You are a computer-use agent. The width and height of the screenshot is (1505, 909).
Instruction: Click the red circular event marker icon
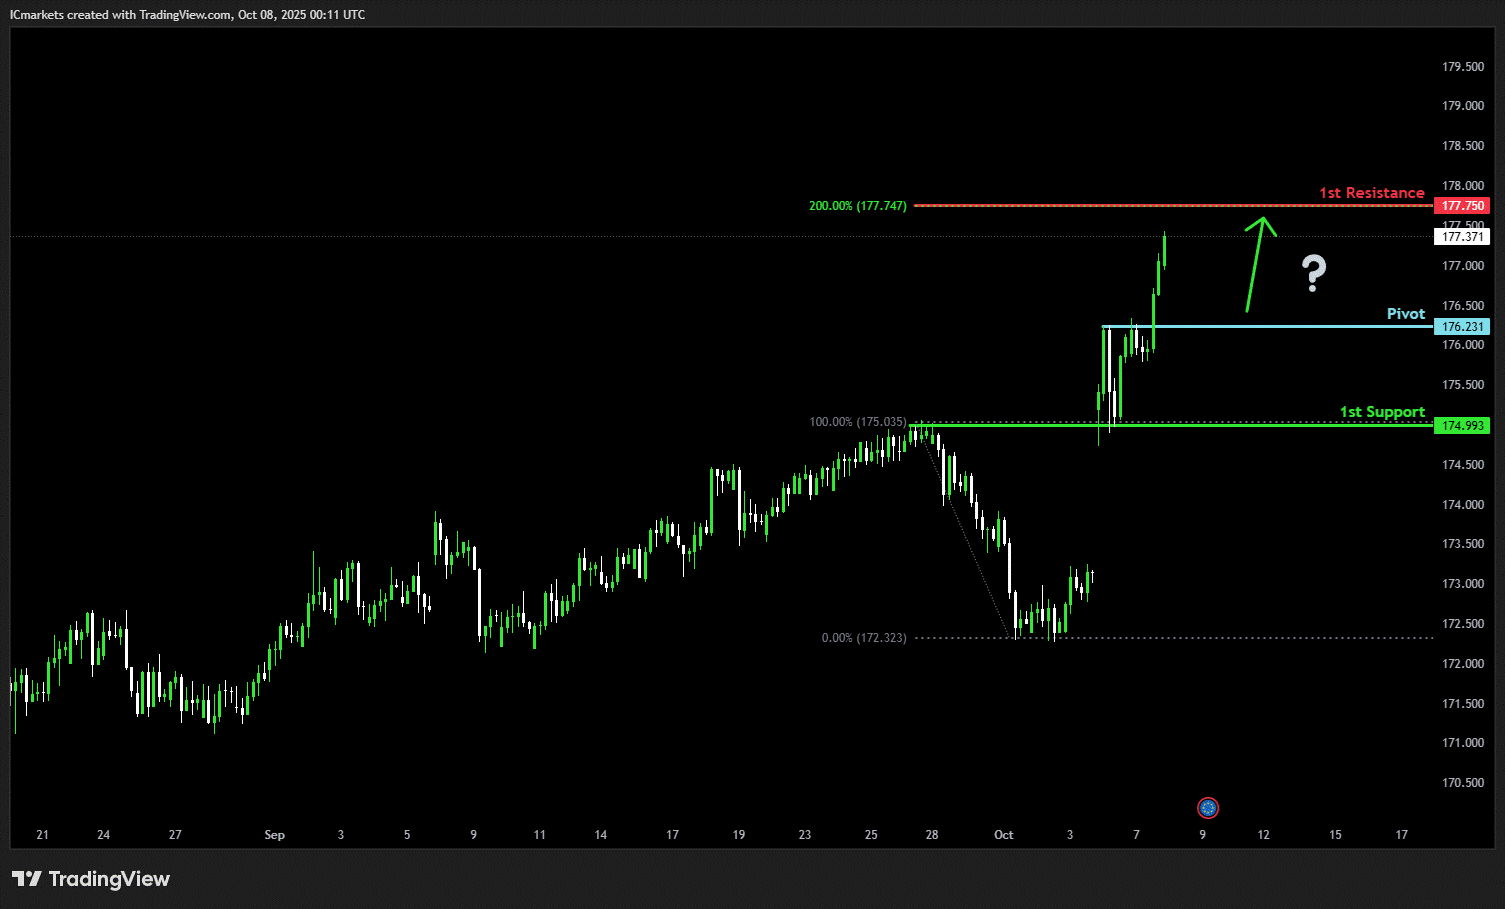[1208, 807]
